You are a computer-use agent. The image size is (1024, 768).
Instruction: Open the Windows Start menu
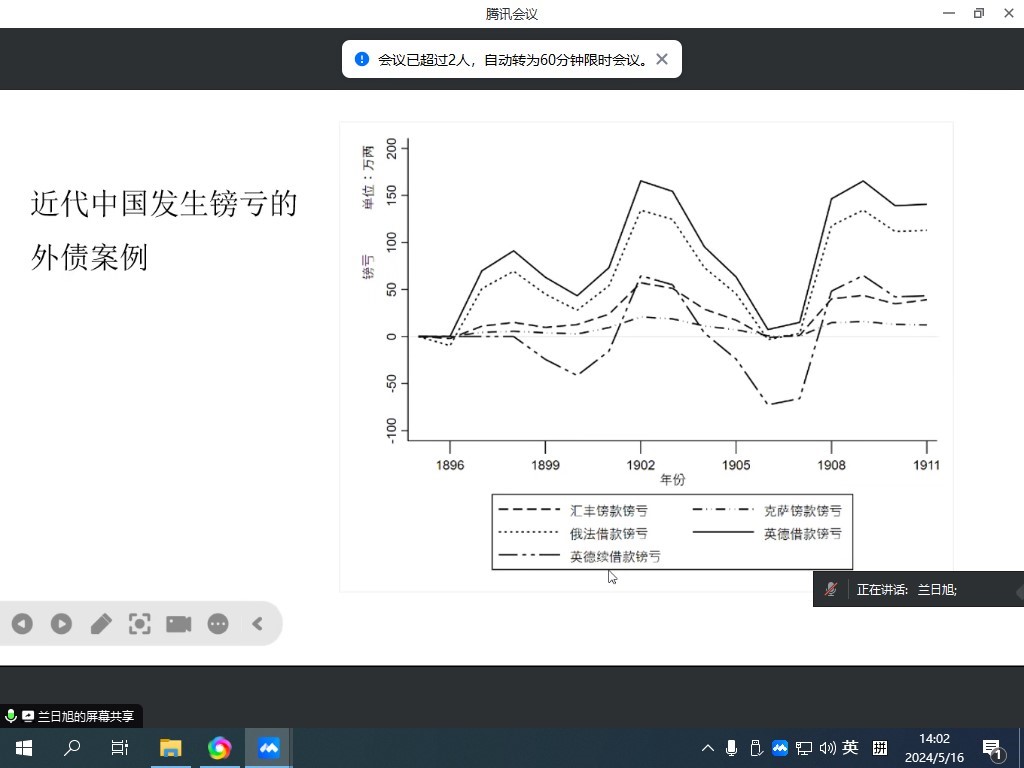pos(24,748)
